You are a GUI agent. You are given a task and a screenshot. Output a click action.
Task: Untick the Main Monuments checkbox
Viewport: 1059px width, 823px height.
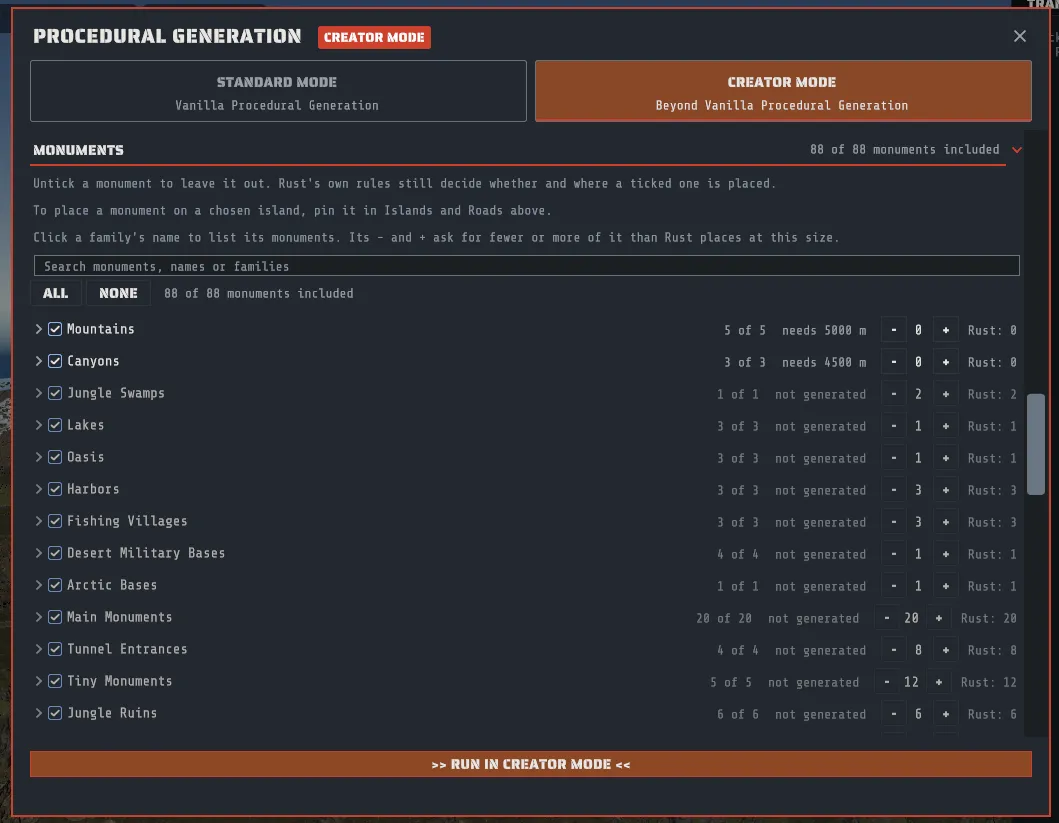[x=55, y=617]
